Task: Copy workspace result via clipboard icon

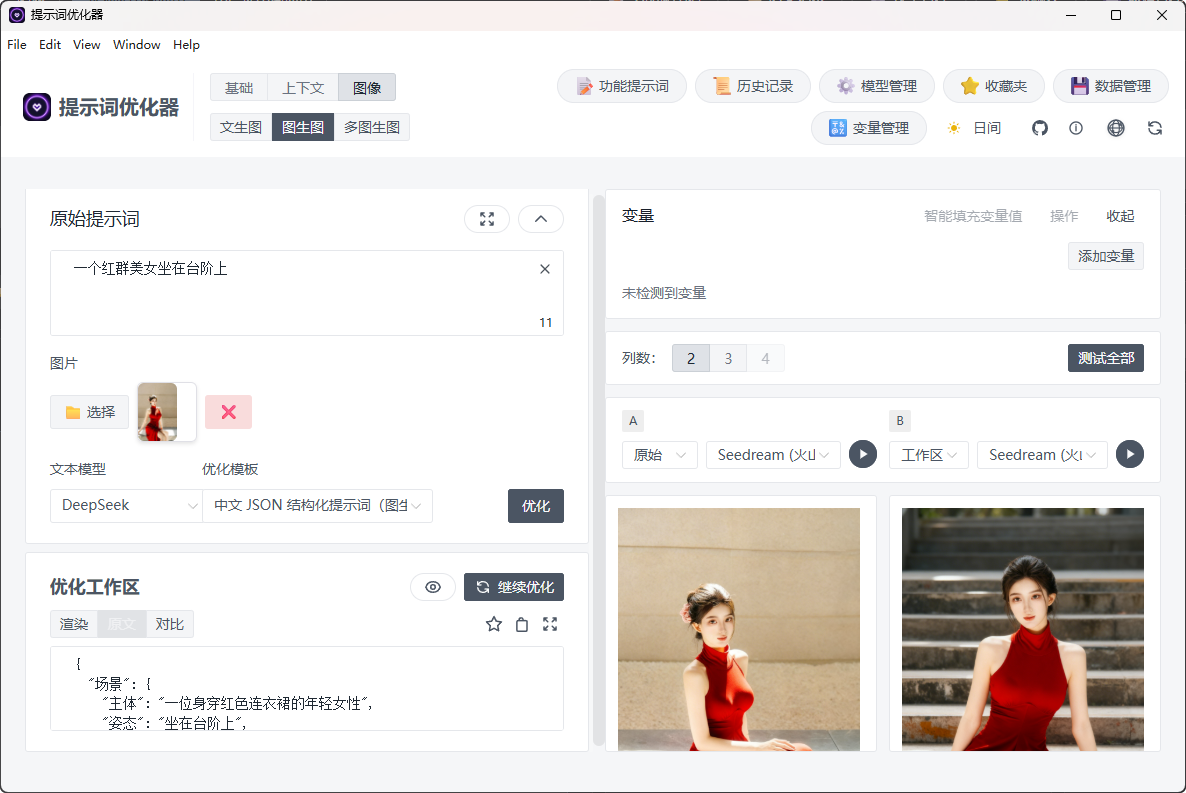Action: [x=521, y=623]
